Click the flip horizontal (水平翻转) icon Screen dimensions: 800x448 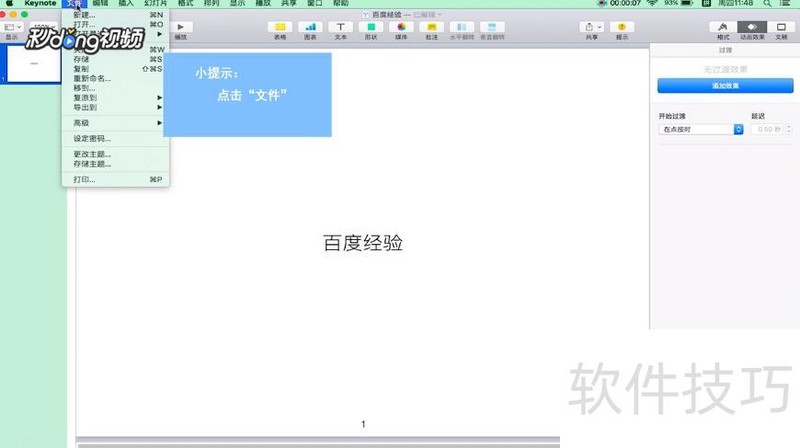(462, 27)
